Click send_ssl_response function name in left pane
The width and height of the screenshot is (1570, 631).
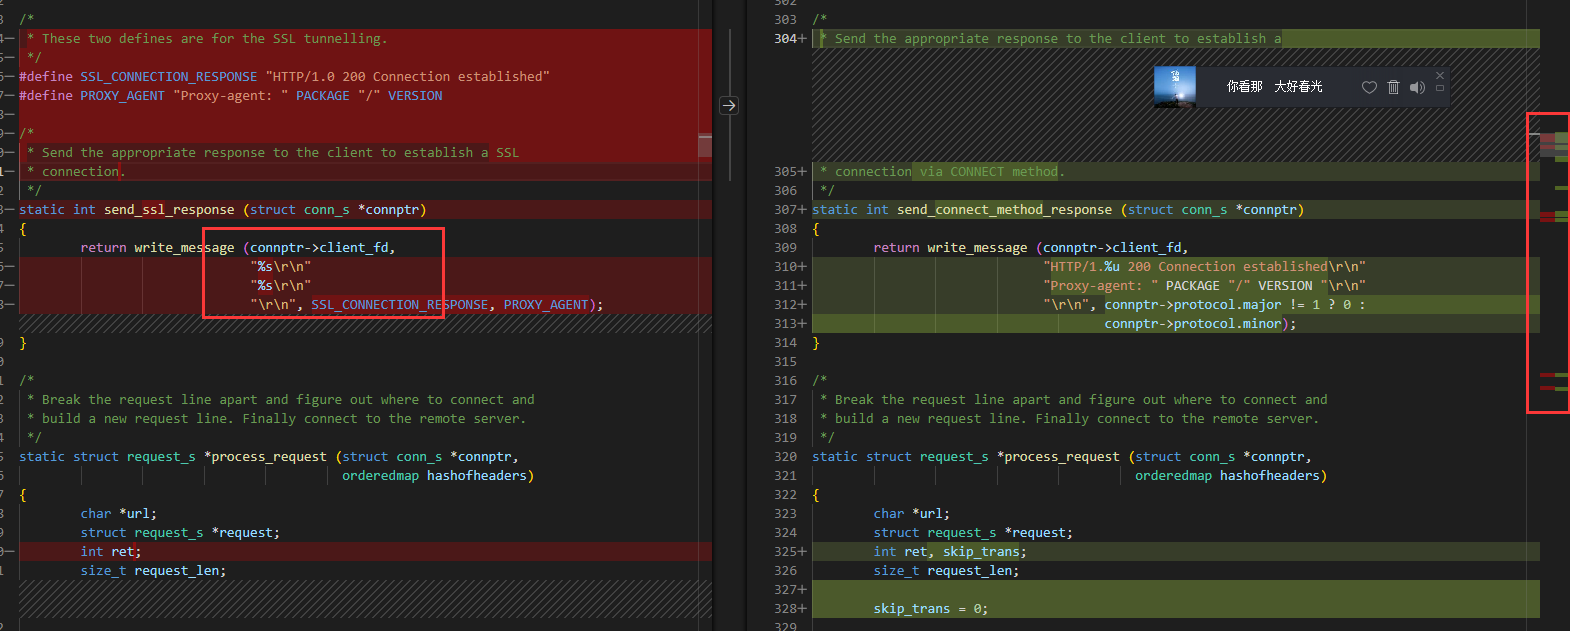[169, 210]
